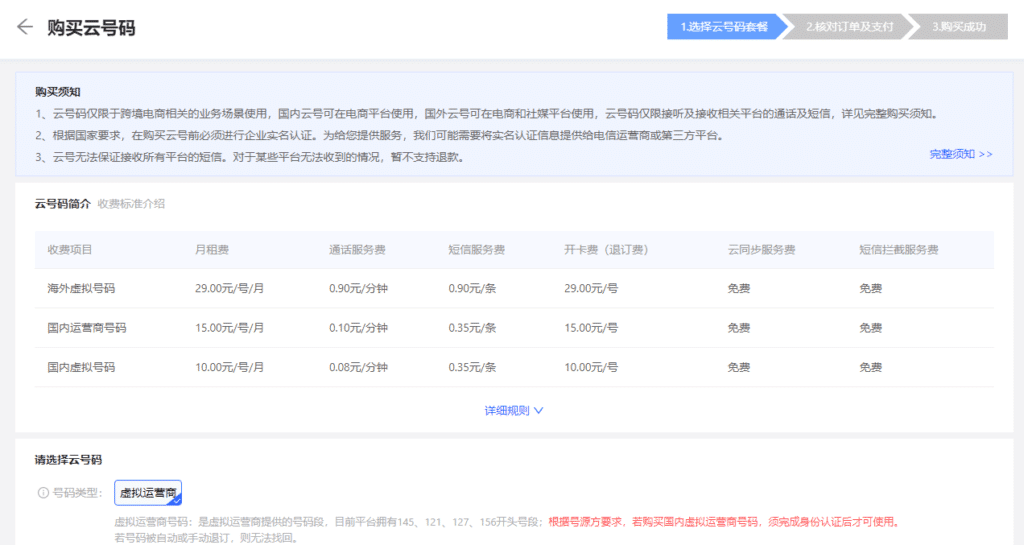Viewport: 1024px width, 545px height.
Task: Click the 29.00元/号/月 monthly fee cell
Action: (x=229, y=288)
